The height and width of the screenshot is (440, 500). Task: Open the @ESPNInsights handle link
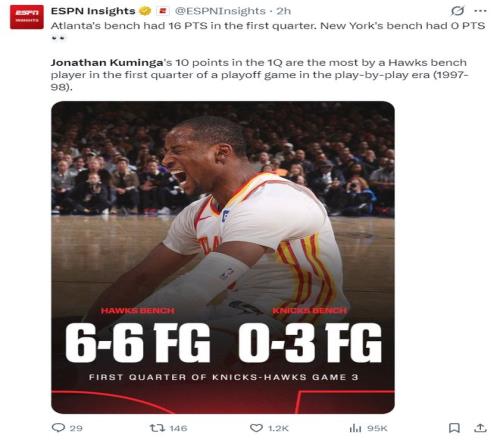tap(220, 11)
